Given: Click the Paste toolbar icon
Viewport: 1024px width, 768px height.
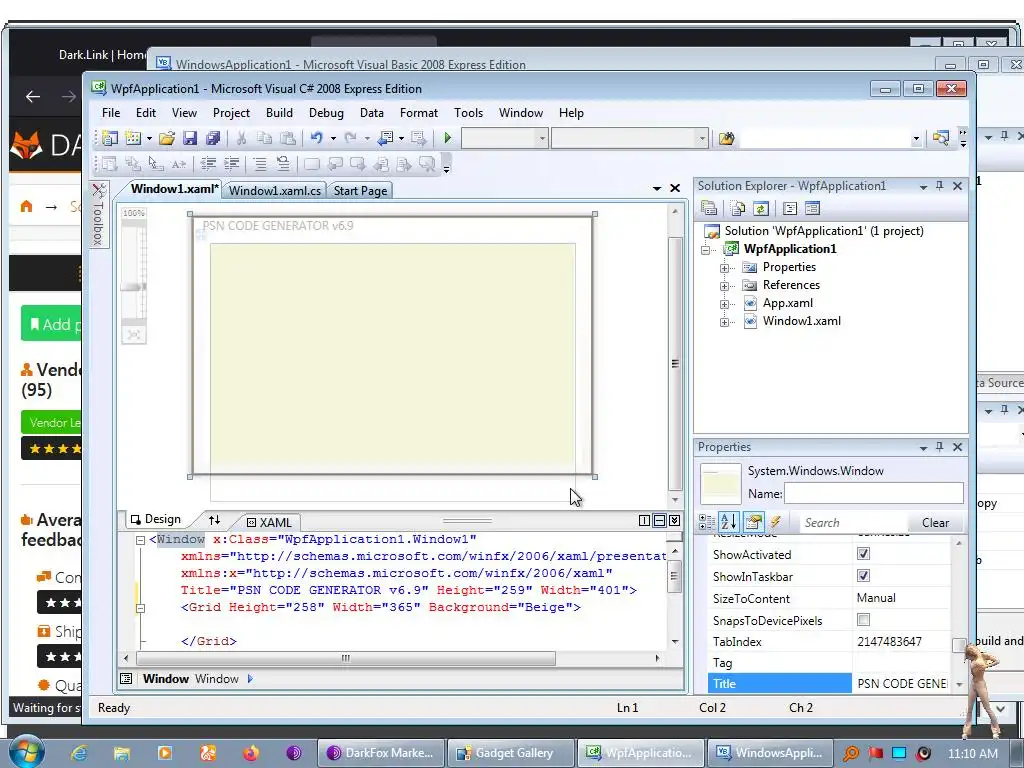Looking at the screenshot, I should pyautogui.click(x=287, y=138).
